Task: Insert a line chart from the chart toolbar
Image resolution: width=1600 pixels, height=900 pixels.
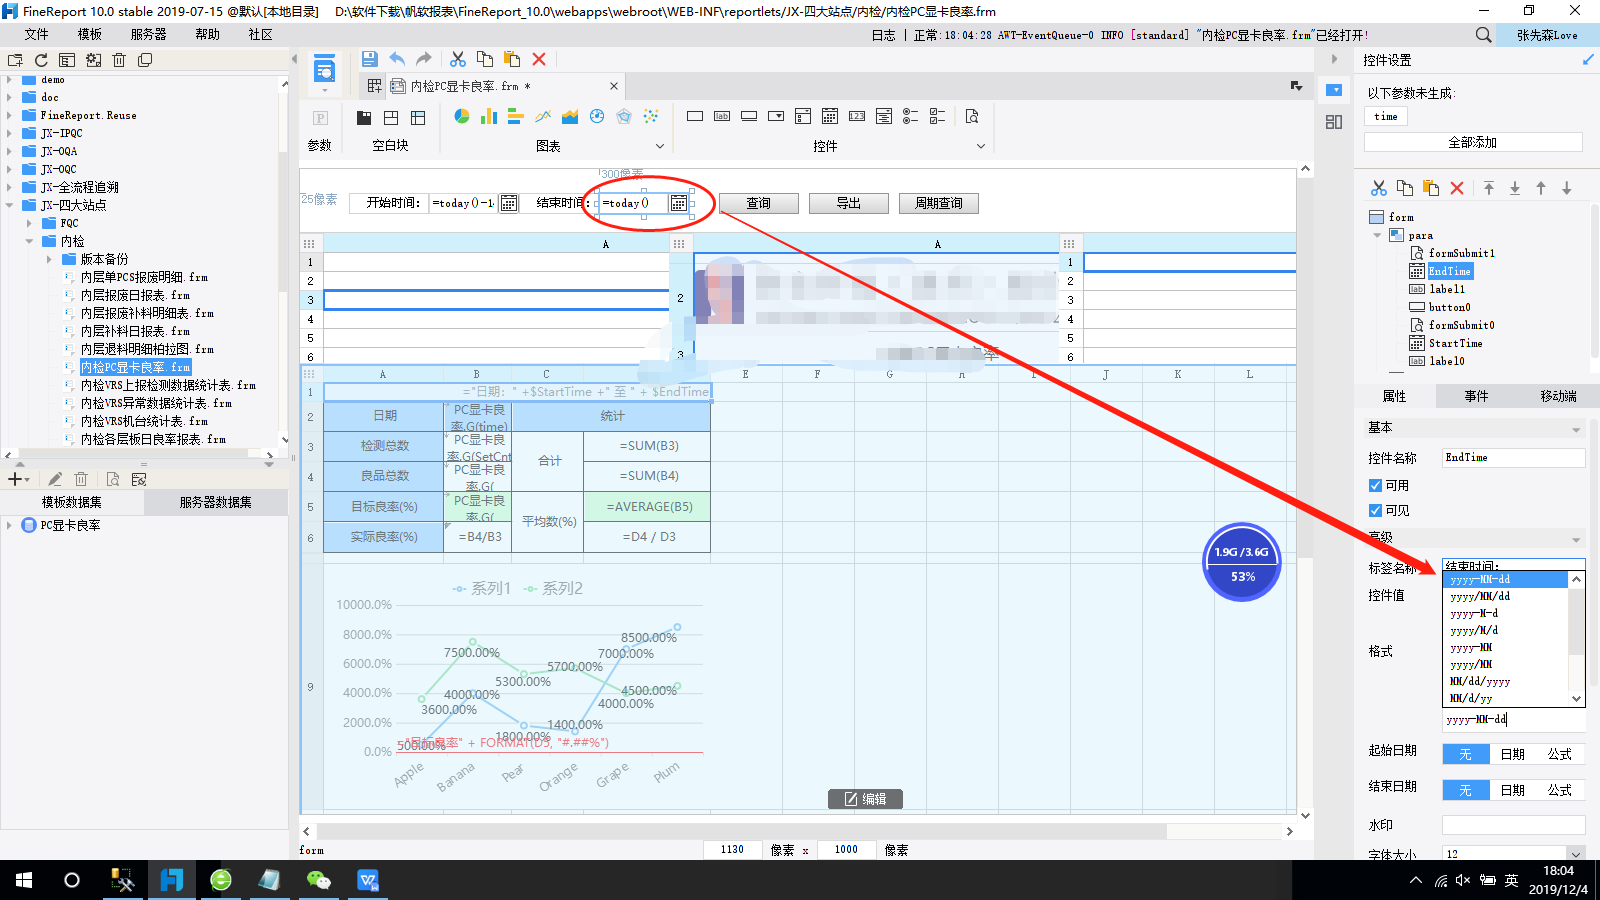Action: pyautogui.click(x=543, y=116)
